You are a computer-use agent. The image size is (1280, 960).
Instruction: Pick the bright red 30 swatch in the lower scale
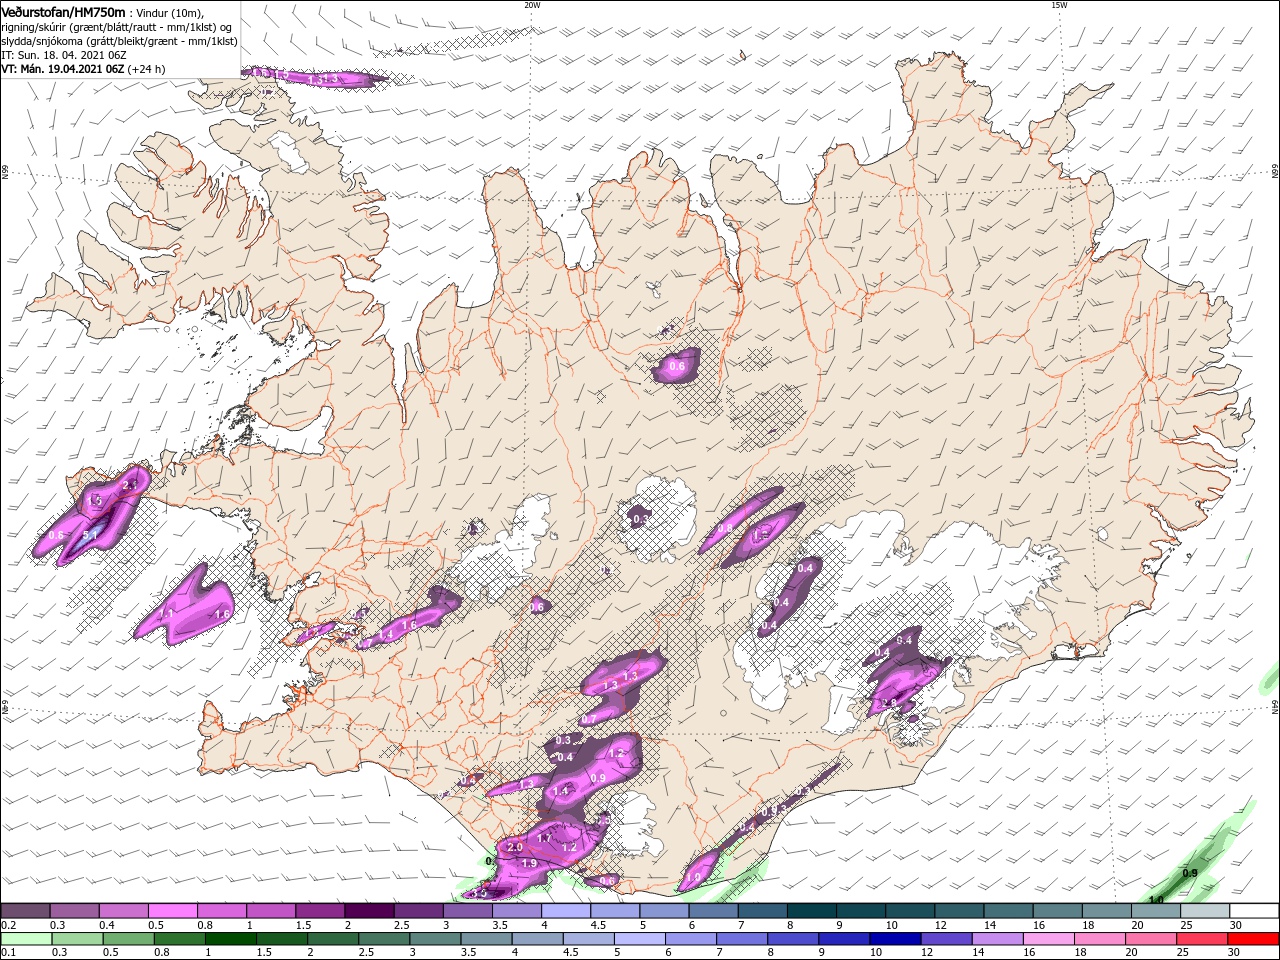point(1254,939)
